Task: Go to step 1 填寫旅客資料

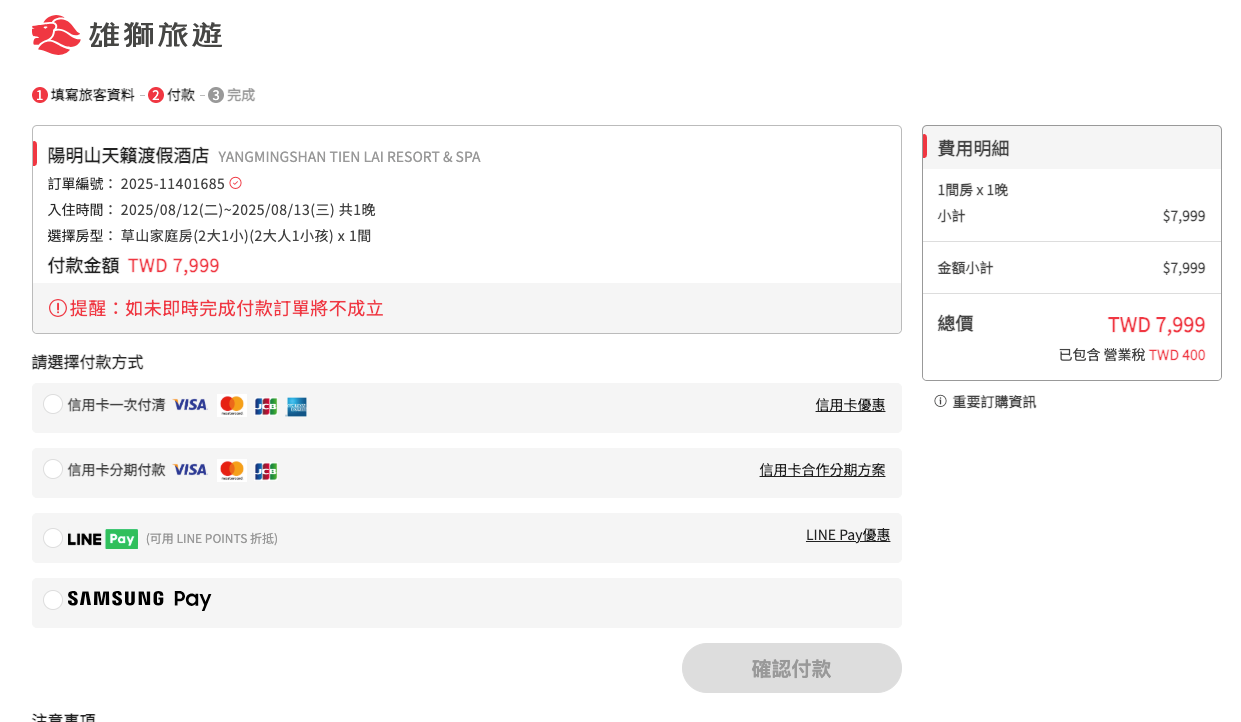Action: coord(92,95)
